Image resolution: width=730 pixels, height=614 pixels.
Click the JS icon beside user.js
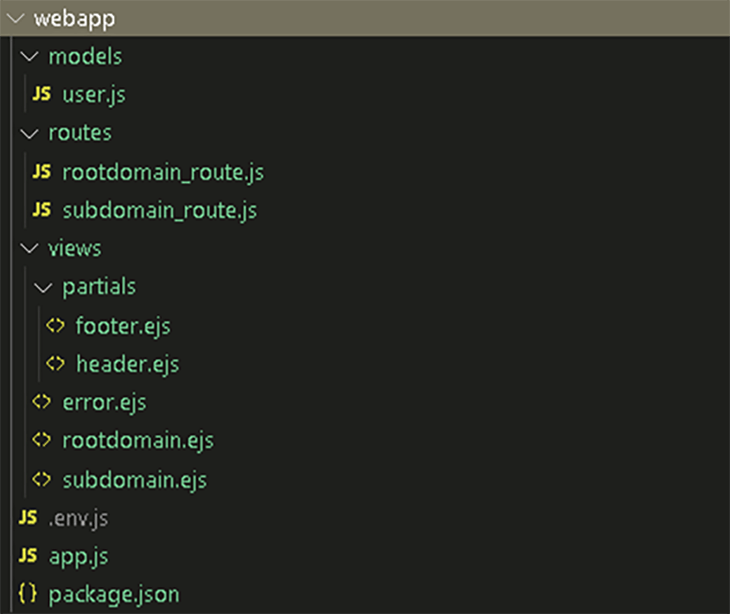41,94
